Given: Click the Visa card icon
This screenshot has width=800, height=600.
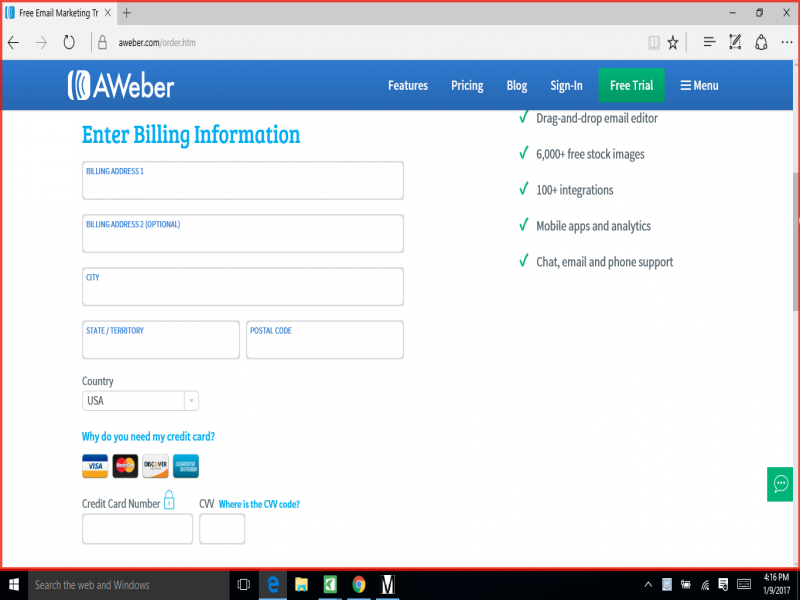Looking at the screenshot, I should (x=95, y=466).
